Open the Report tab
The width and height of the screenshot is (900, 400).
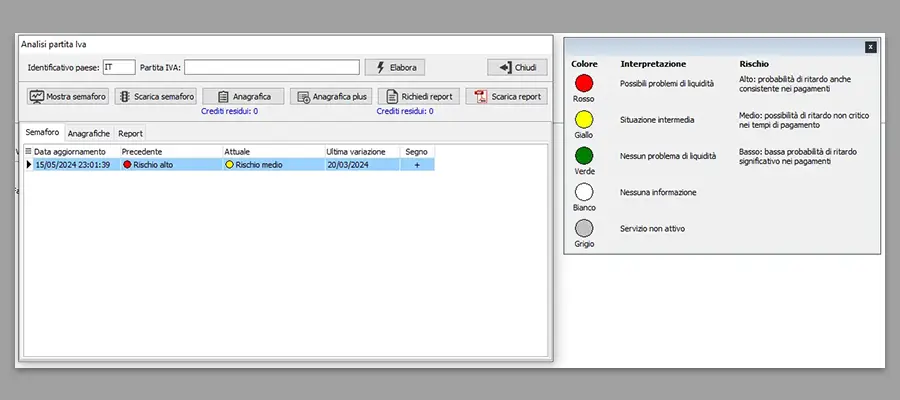(x=130, y=133)
